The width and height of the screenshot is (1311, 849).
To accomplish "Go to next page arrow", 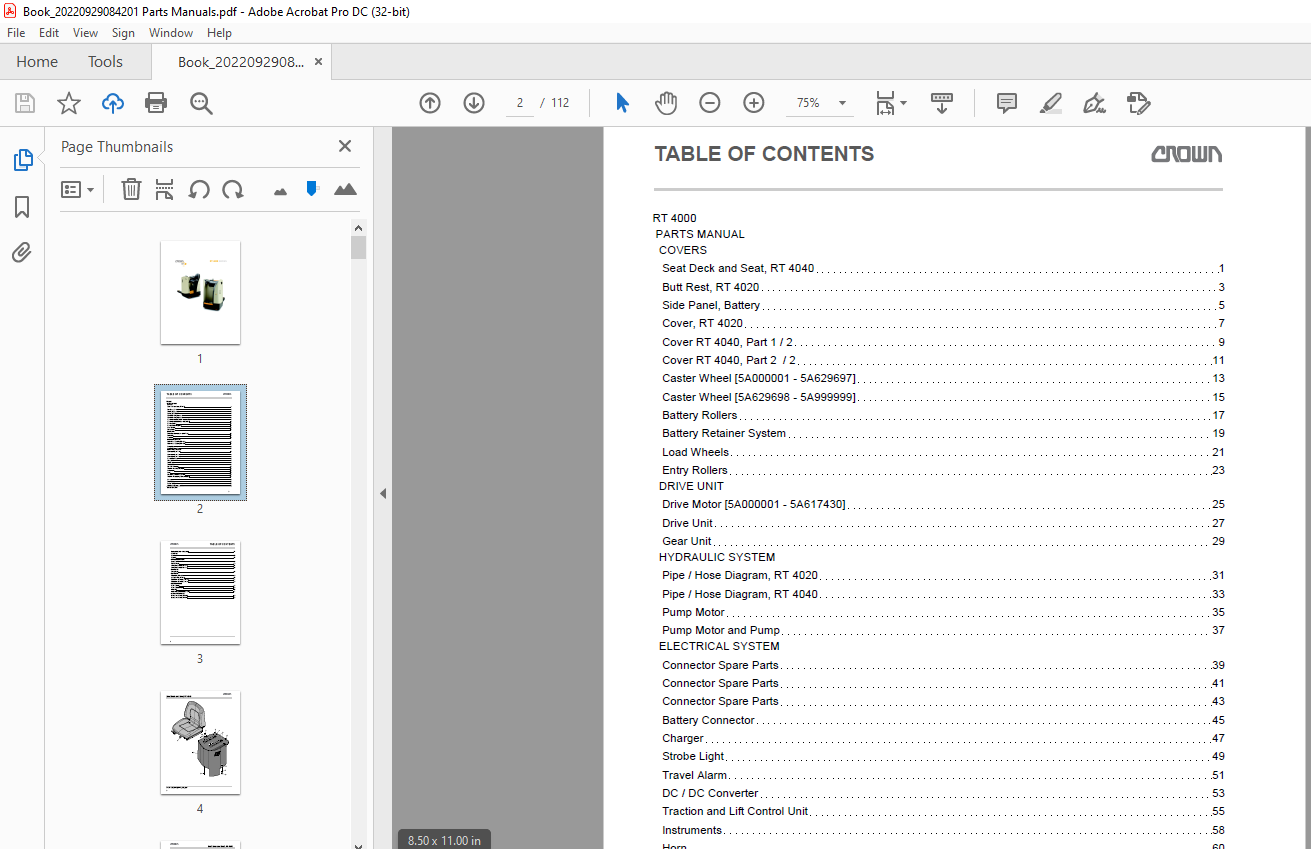I will [x=474, y=103].
